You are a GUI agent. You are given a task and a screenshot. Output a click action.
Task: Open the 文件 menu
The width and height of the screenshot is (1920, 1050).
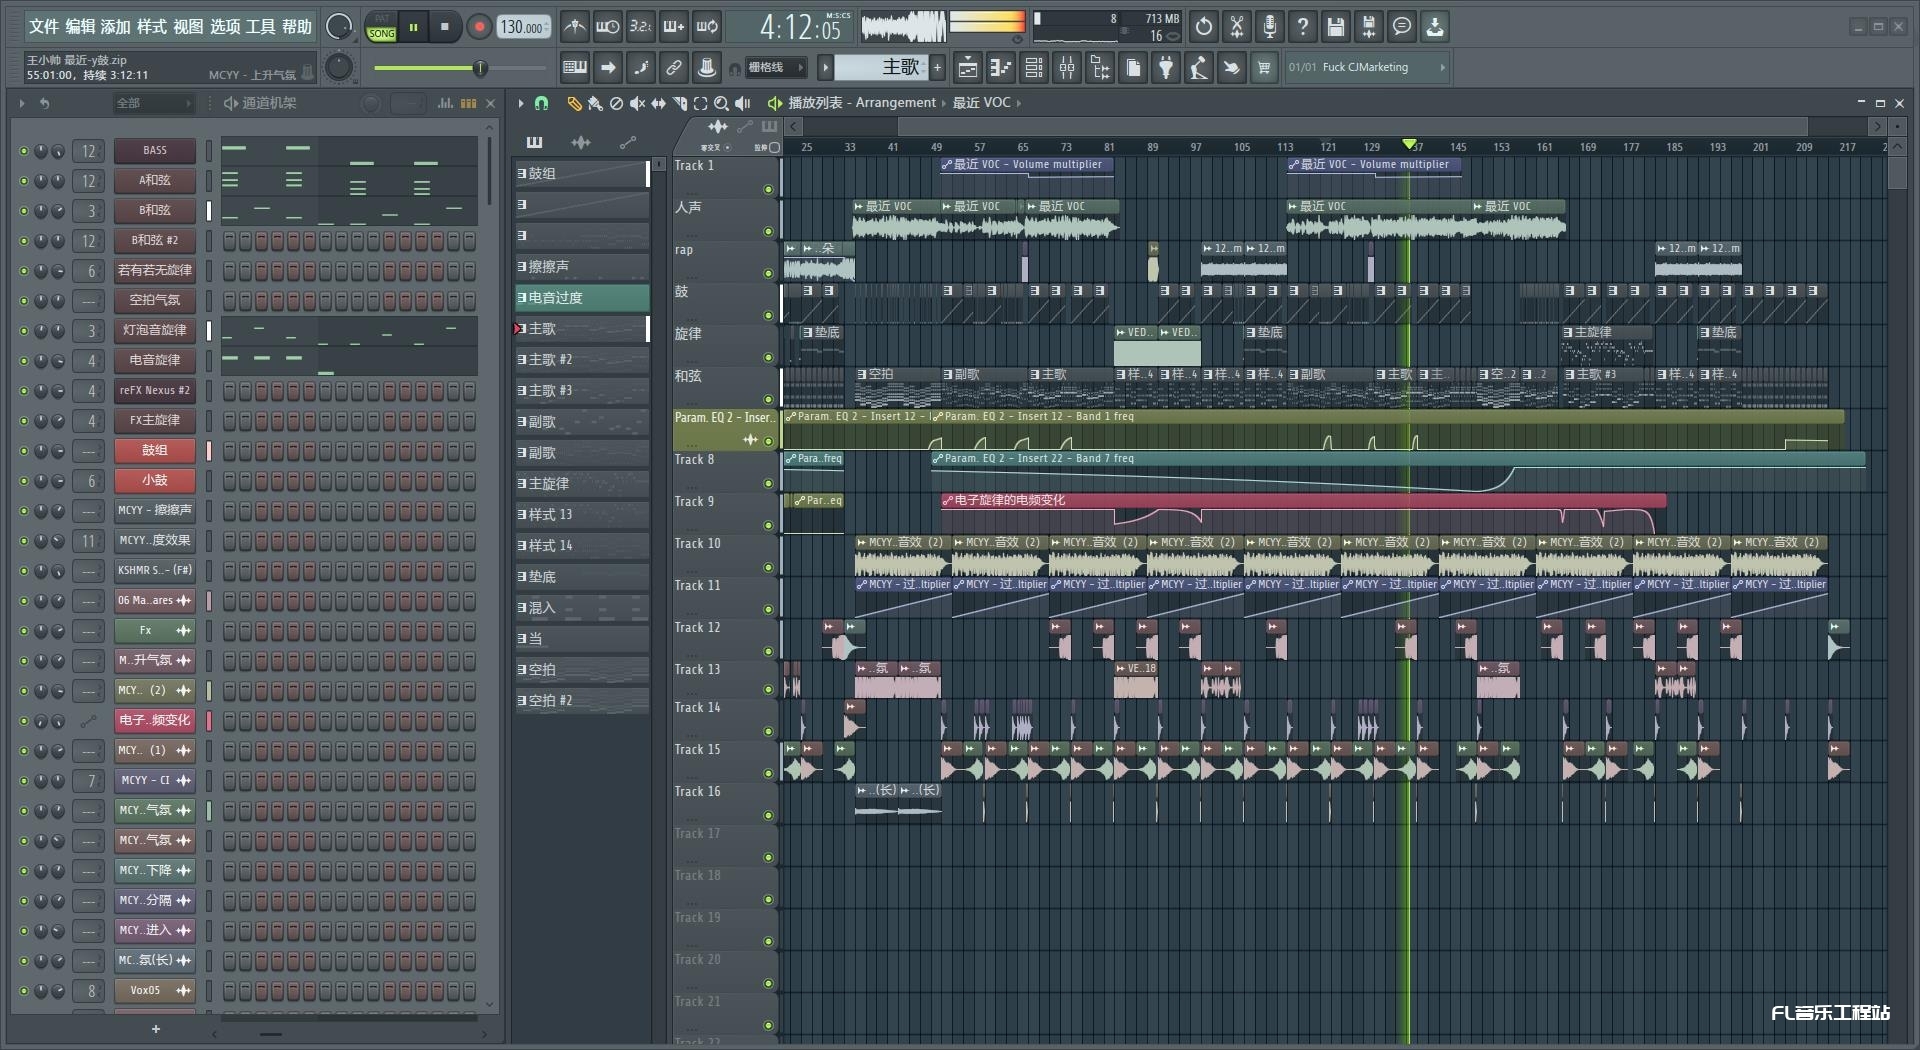tap(43, 27)
